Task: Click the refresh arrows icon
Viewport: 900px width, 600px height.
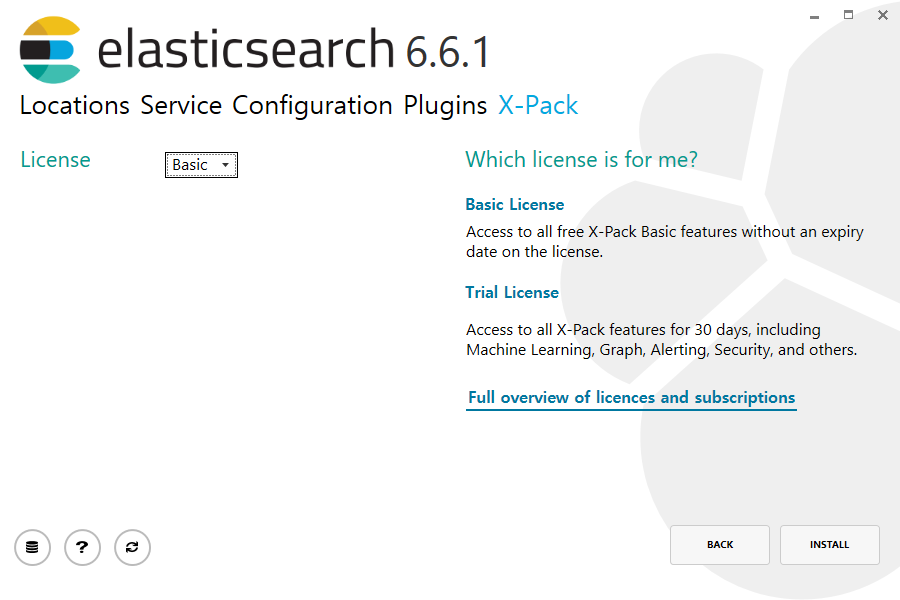Action: [x=132, y=547]
